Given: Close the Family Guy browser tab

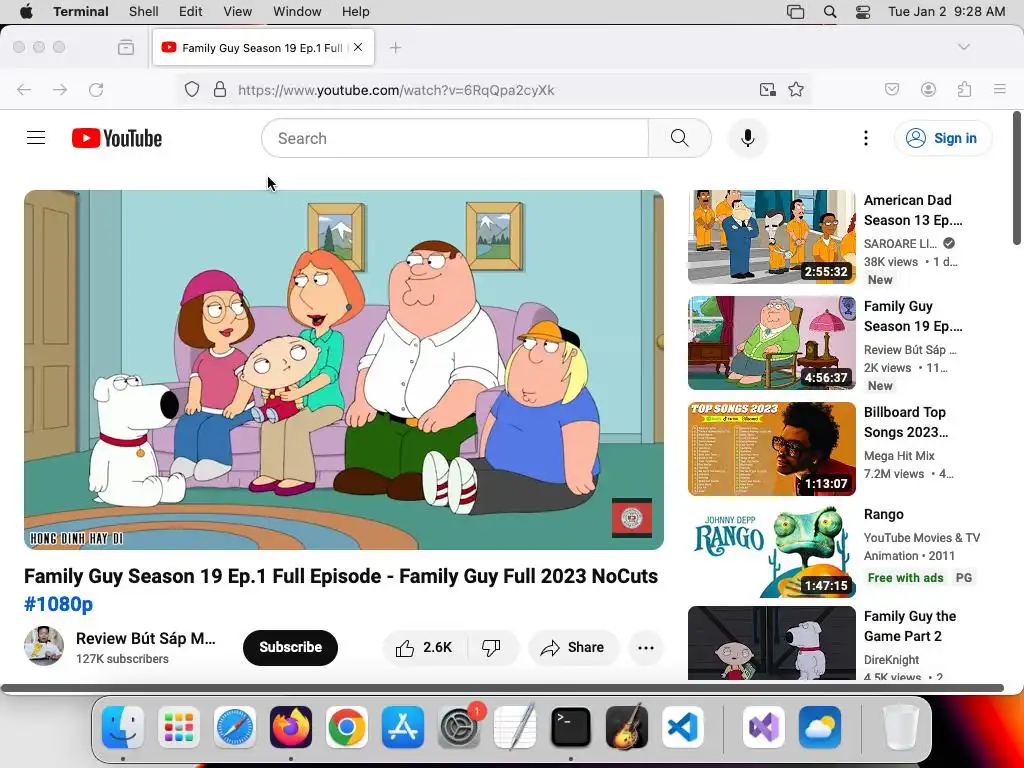Looking at the screenshot, I should [x=358, y=47].
